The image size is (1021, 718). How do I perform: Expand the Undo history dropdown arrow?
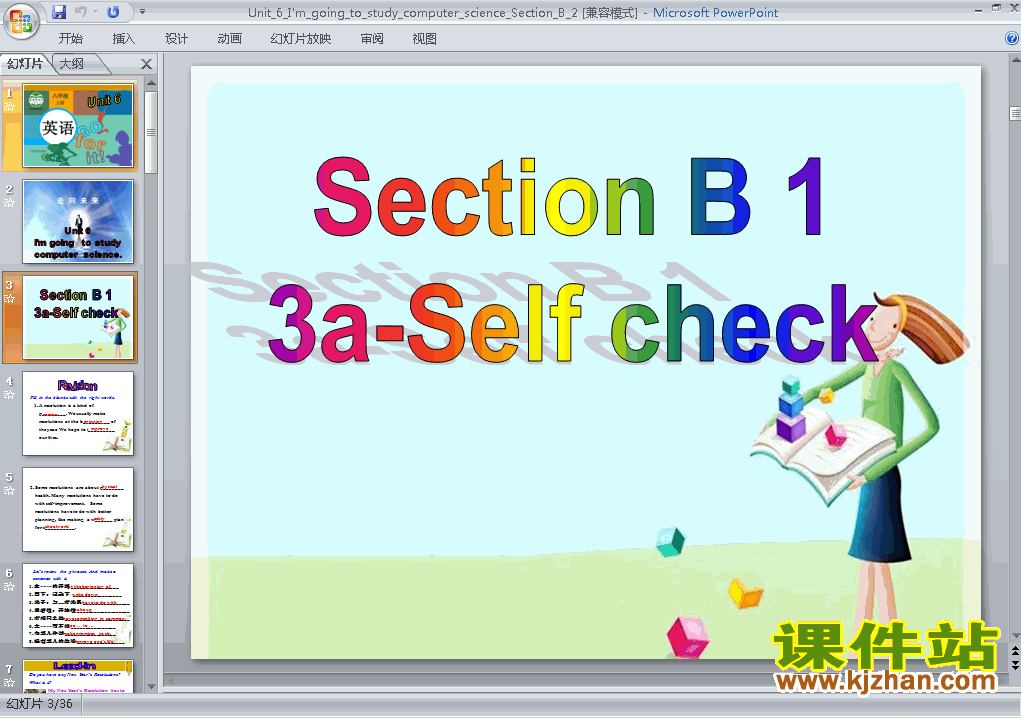[x=95, y=12]
